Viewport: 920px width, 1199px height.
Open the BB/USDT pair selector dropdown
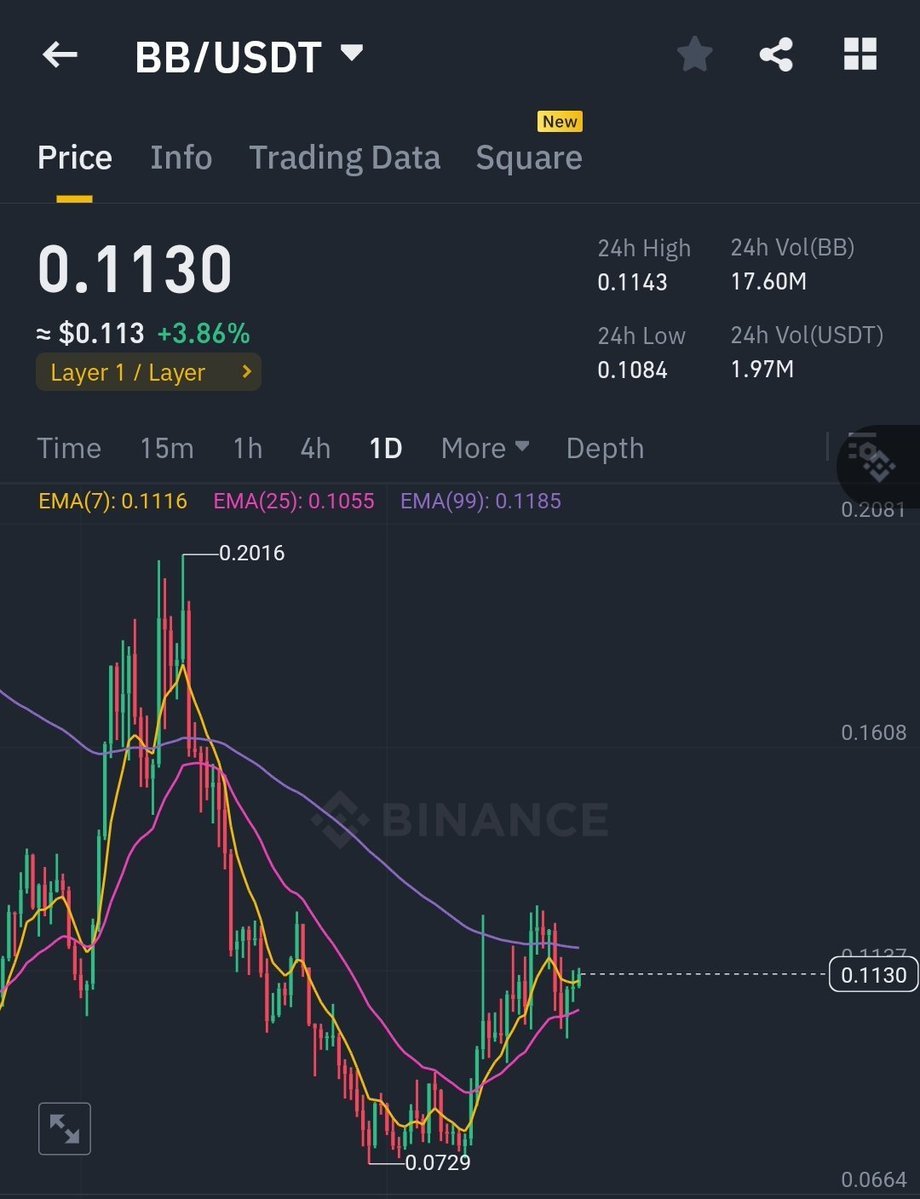pyautogui.click(x=249, y=57)
